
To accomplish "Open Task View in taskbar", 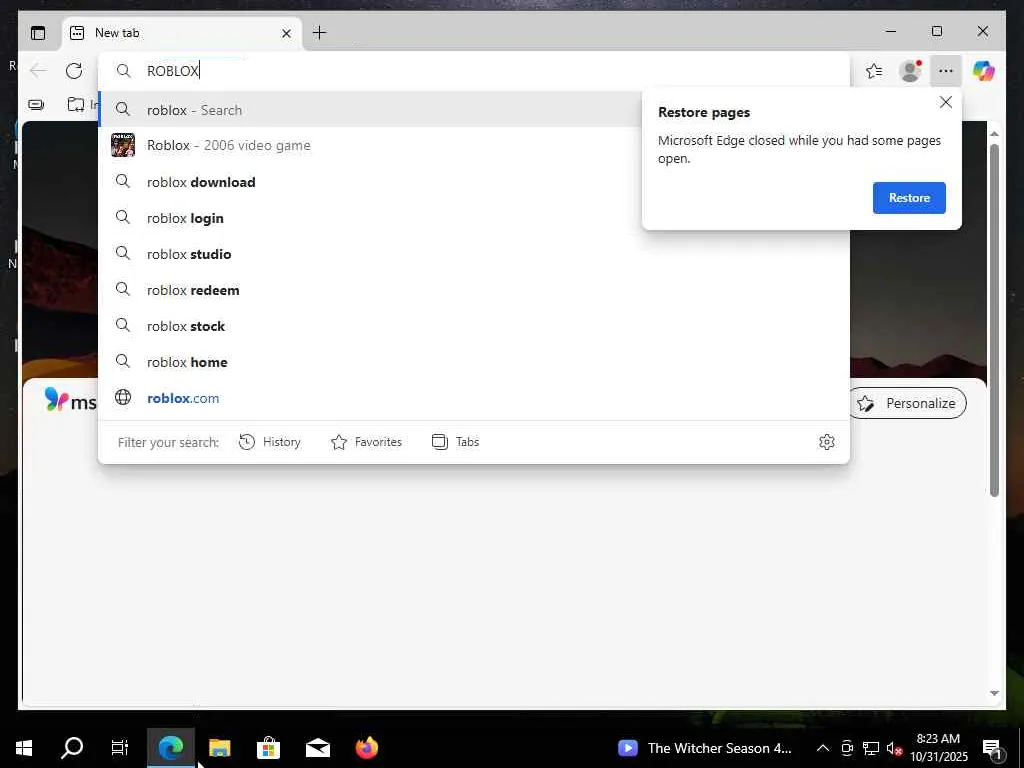I will click(x=120, y=748).
